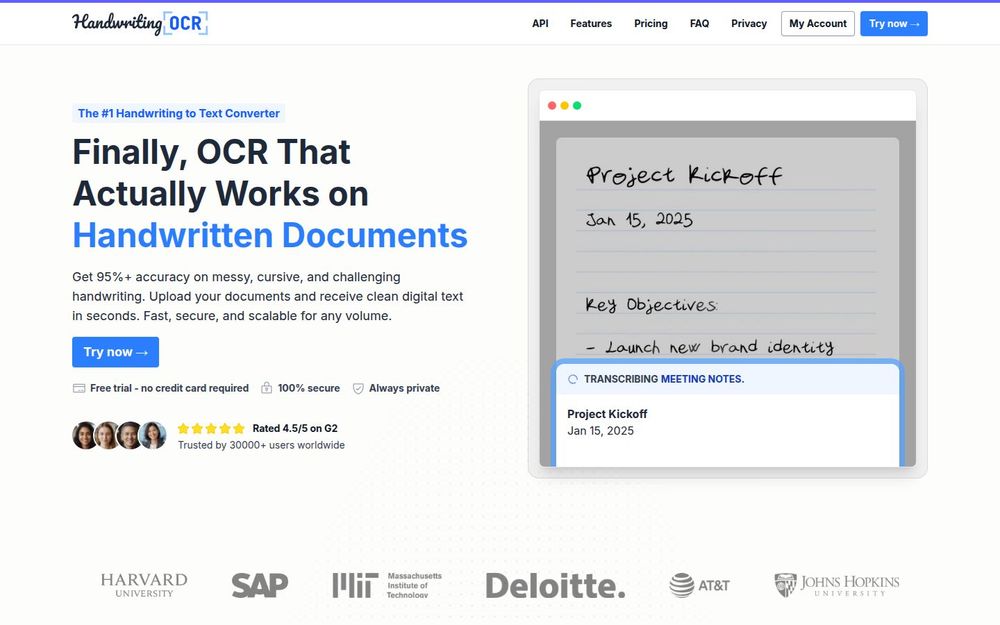Click the 'Handwritten Documents' blue headline
1000x625 pixels.
(270, 235)
